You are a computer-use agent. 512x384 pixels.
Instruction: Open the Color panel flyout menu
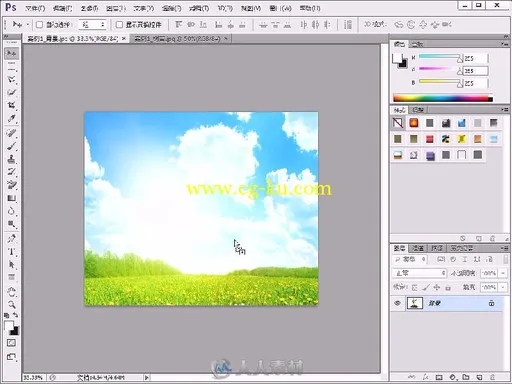[x=505, y=44]
